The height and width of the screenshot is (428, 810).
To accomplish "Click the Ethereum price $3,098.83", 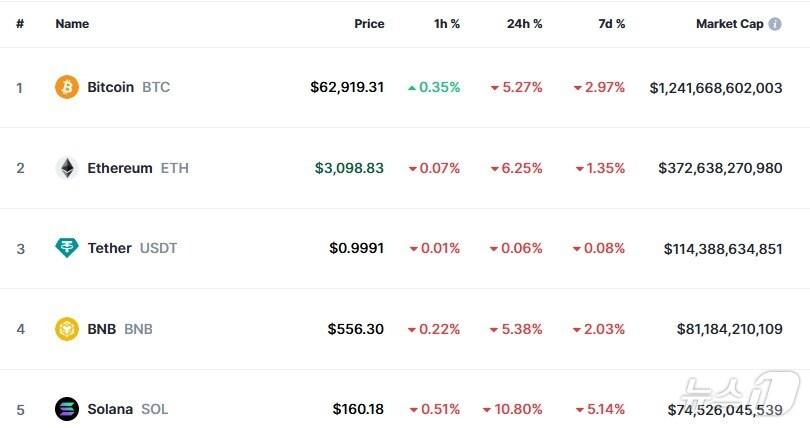I will (x=349, y=168).
